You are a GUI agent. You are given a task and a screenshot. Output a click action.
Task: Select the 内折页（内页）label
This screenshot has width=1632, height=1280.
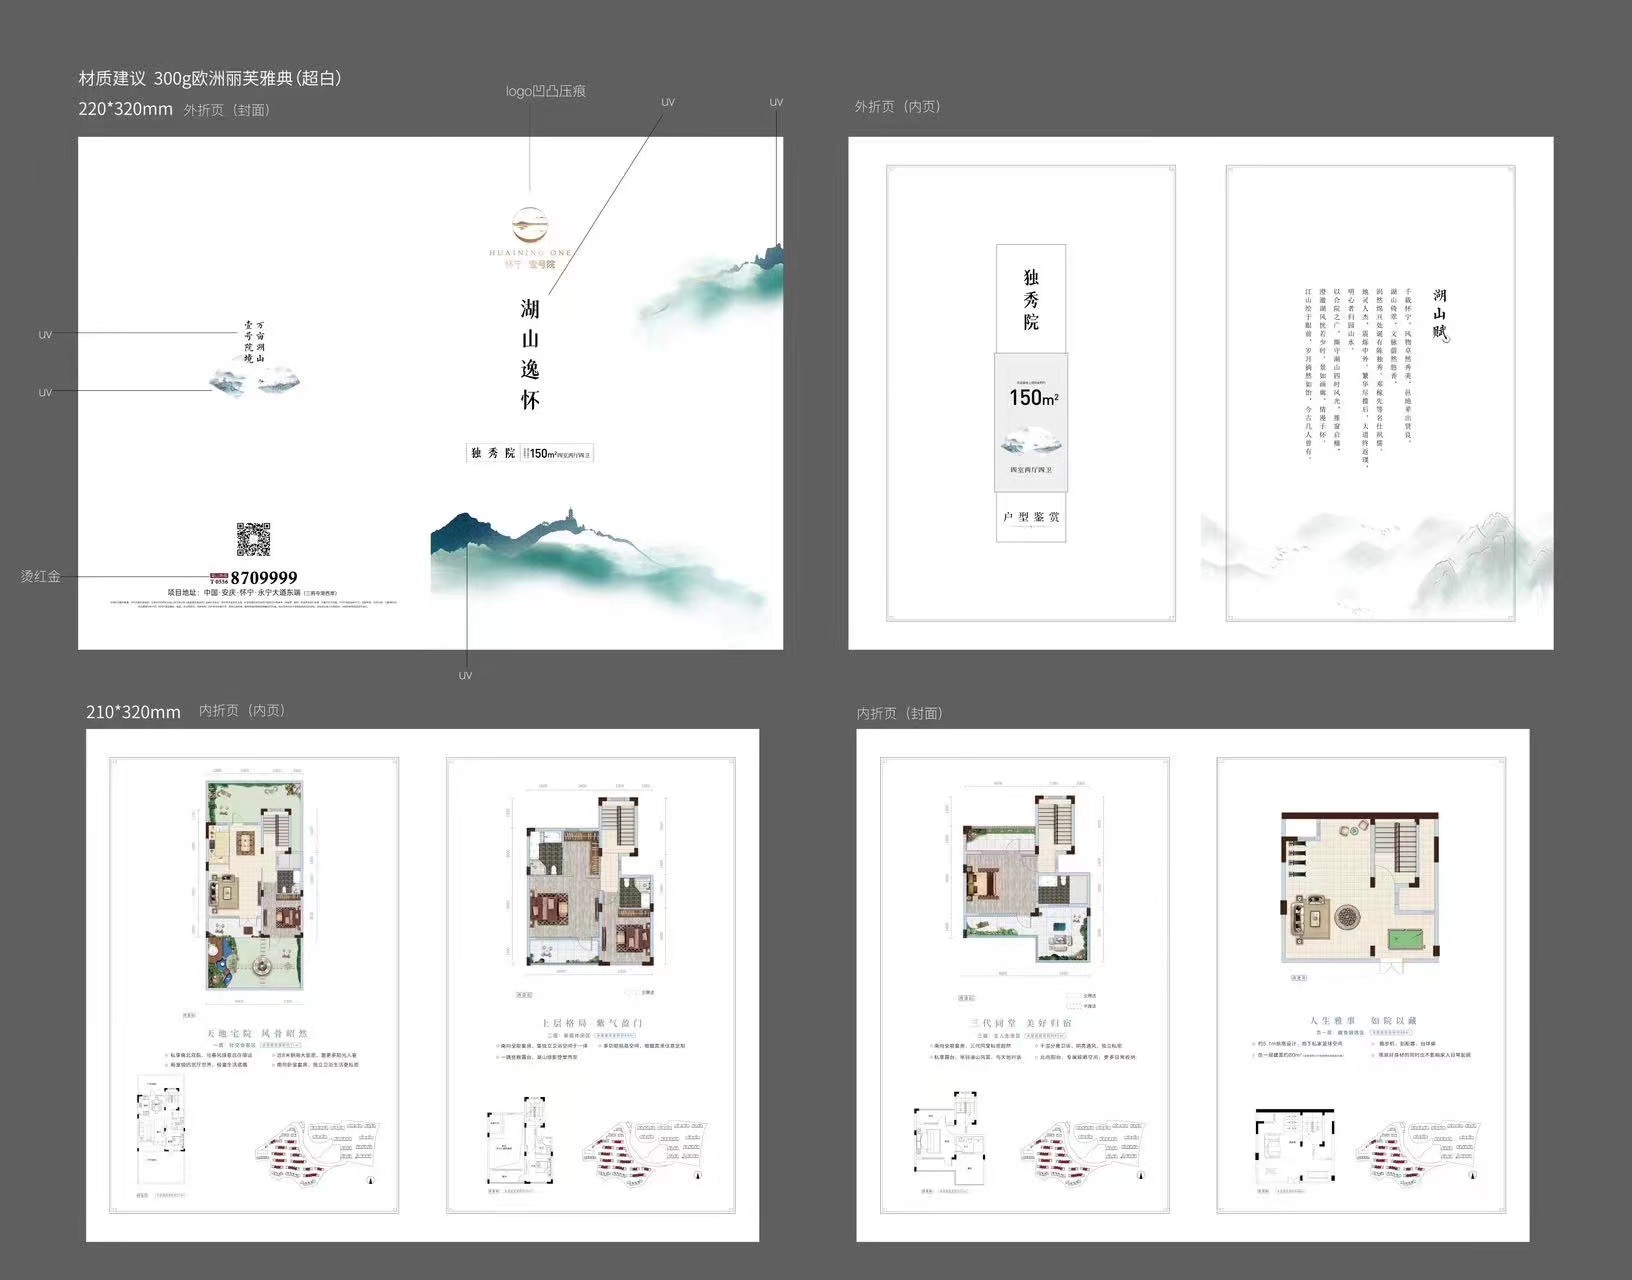242,710
